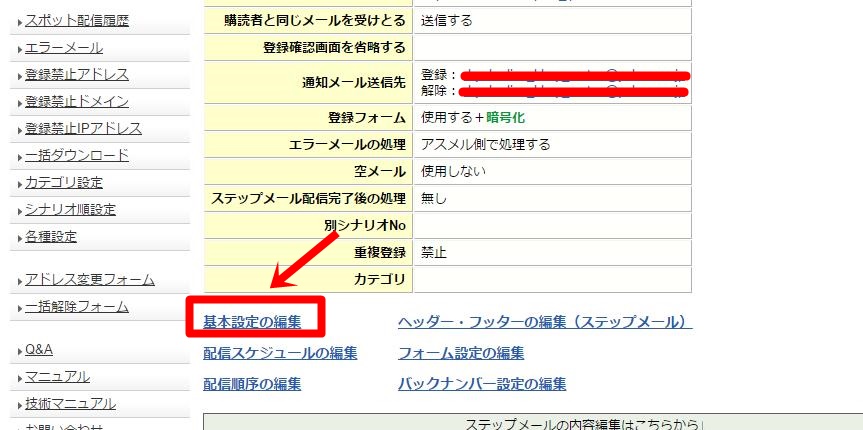Open 各種設定 sidebar link

pyautogui.click(x=51, y=237)
